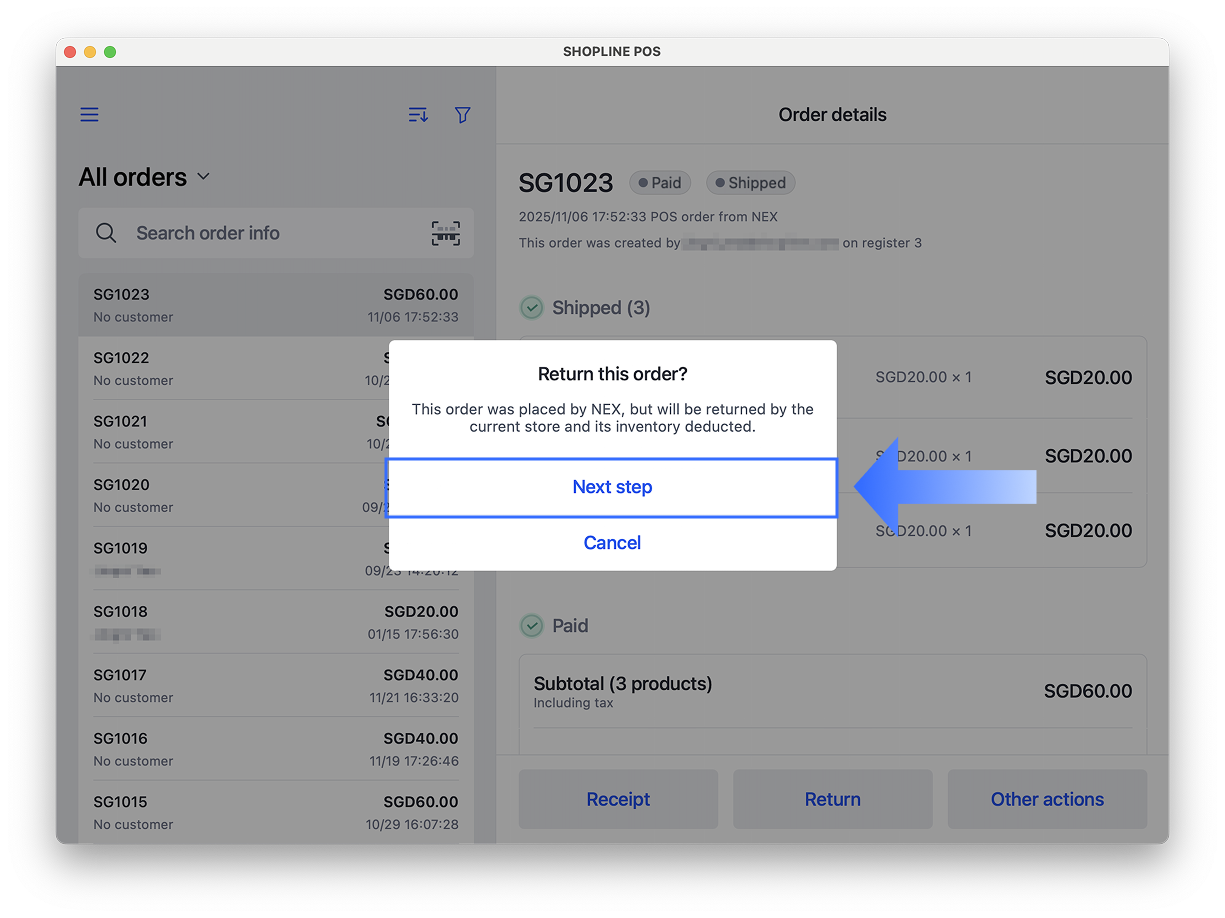Click the sort orders icon
The height and width of the screenshot is (918, 1225).
[x=418, y=115]
